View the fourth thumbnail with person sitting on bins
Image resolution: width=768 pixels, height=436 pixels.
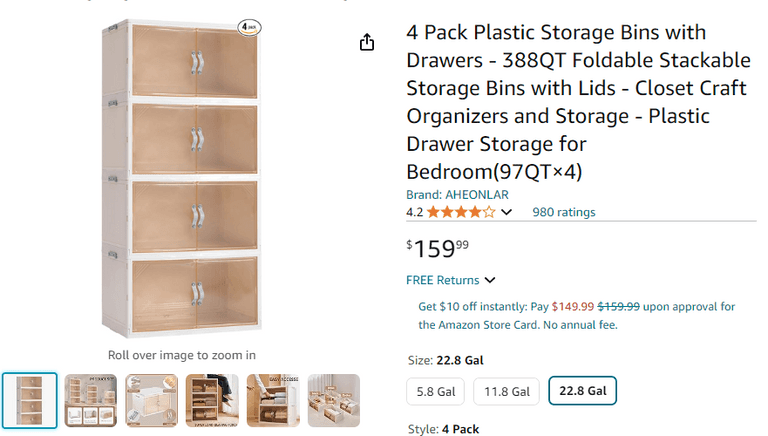[212, 401]
